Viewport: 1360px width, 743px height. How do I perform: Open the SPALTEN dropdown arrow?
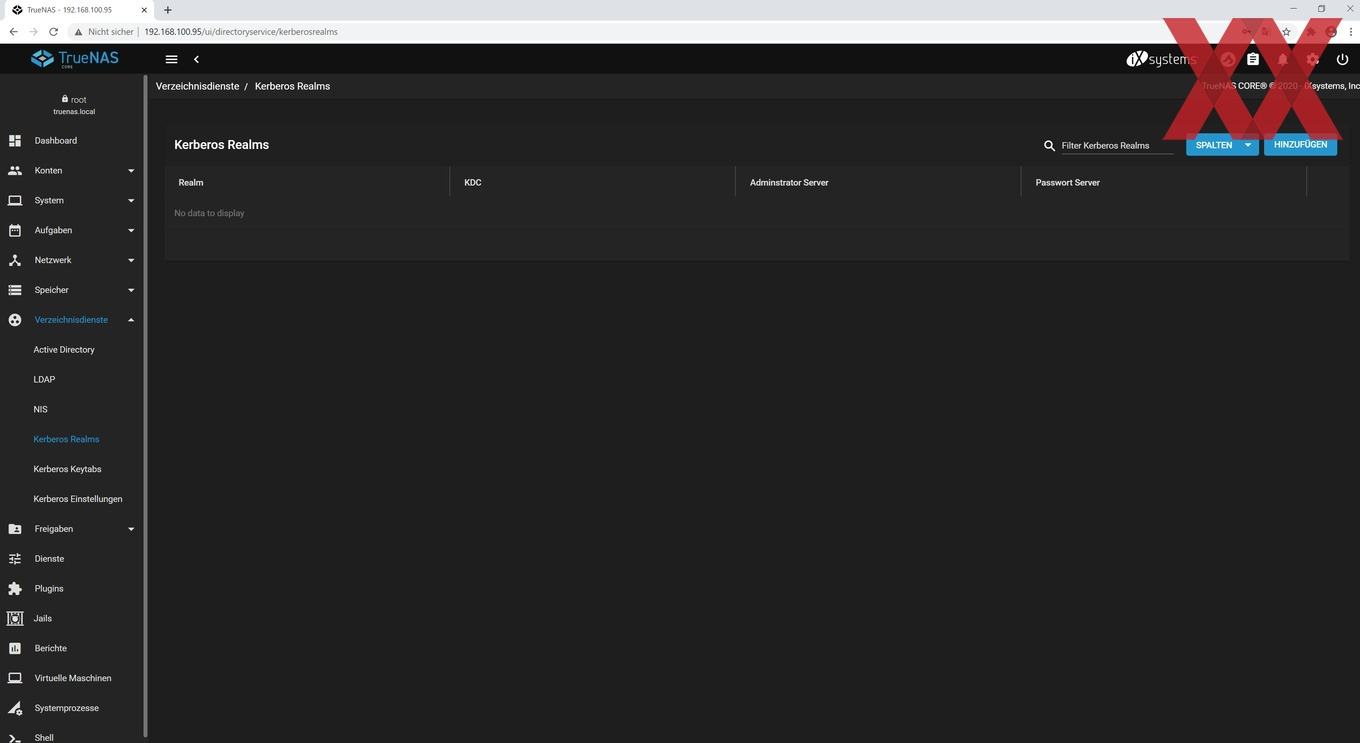1248,145
